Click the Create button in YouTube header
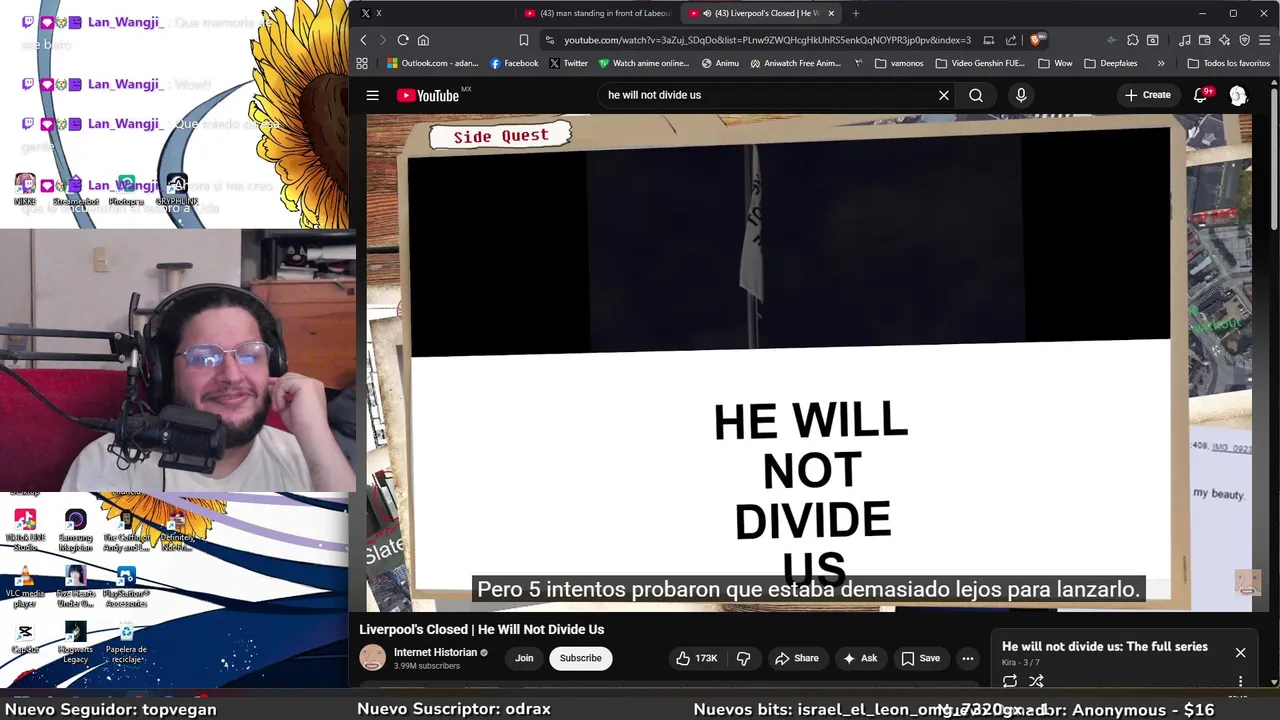Screen dimensions: 1280x720 click(x=1147, y=95)
